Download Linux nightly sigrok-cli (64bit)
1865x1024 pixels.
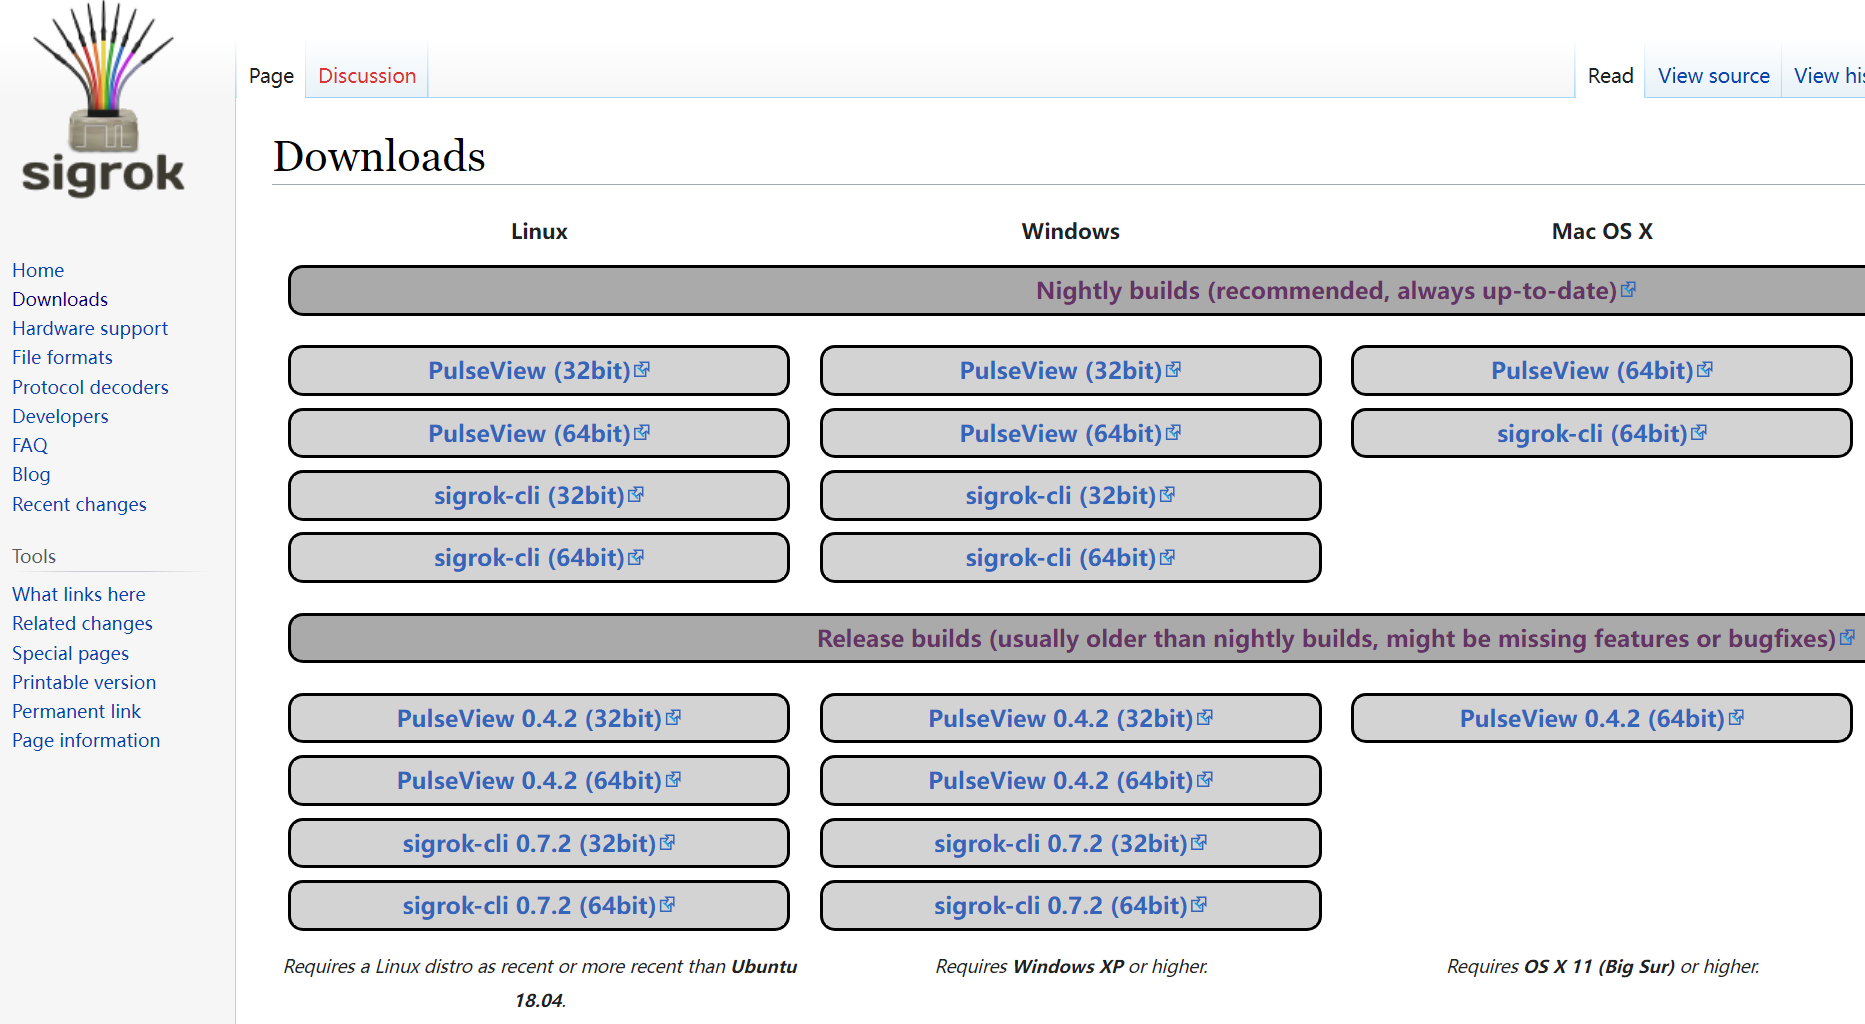[x=539, y=557]
